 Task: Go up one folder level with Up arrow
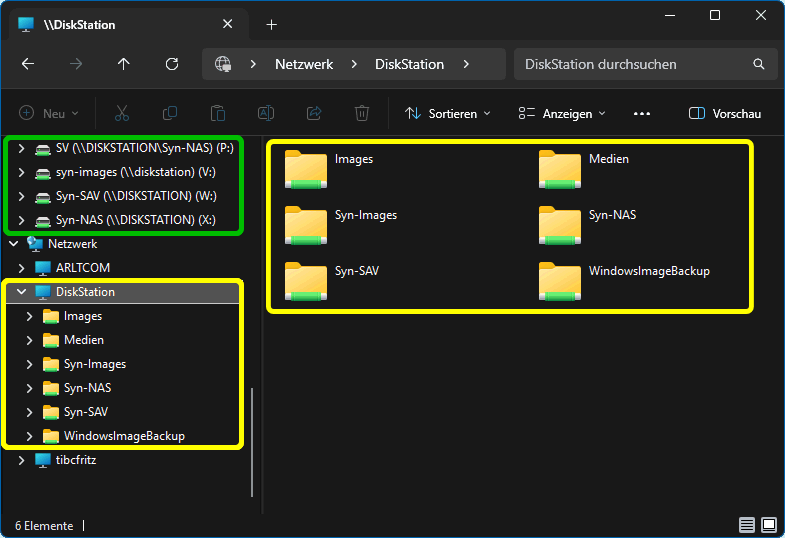124,64
